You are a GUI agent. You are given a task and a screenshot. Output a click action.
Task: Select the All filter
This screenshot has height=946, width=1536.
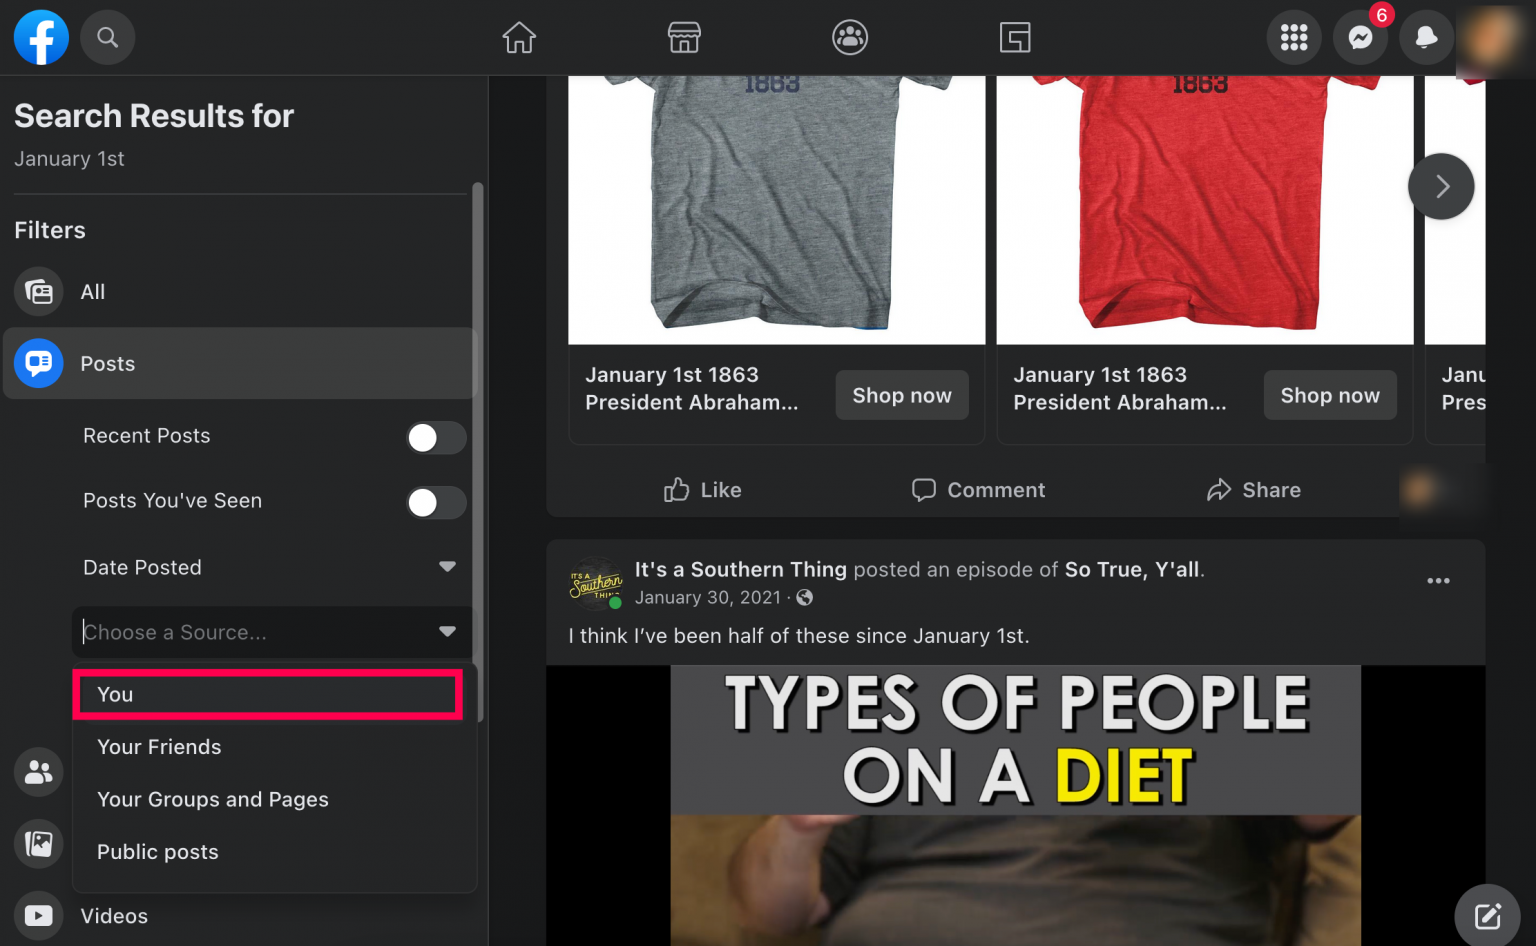(92, 292)
